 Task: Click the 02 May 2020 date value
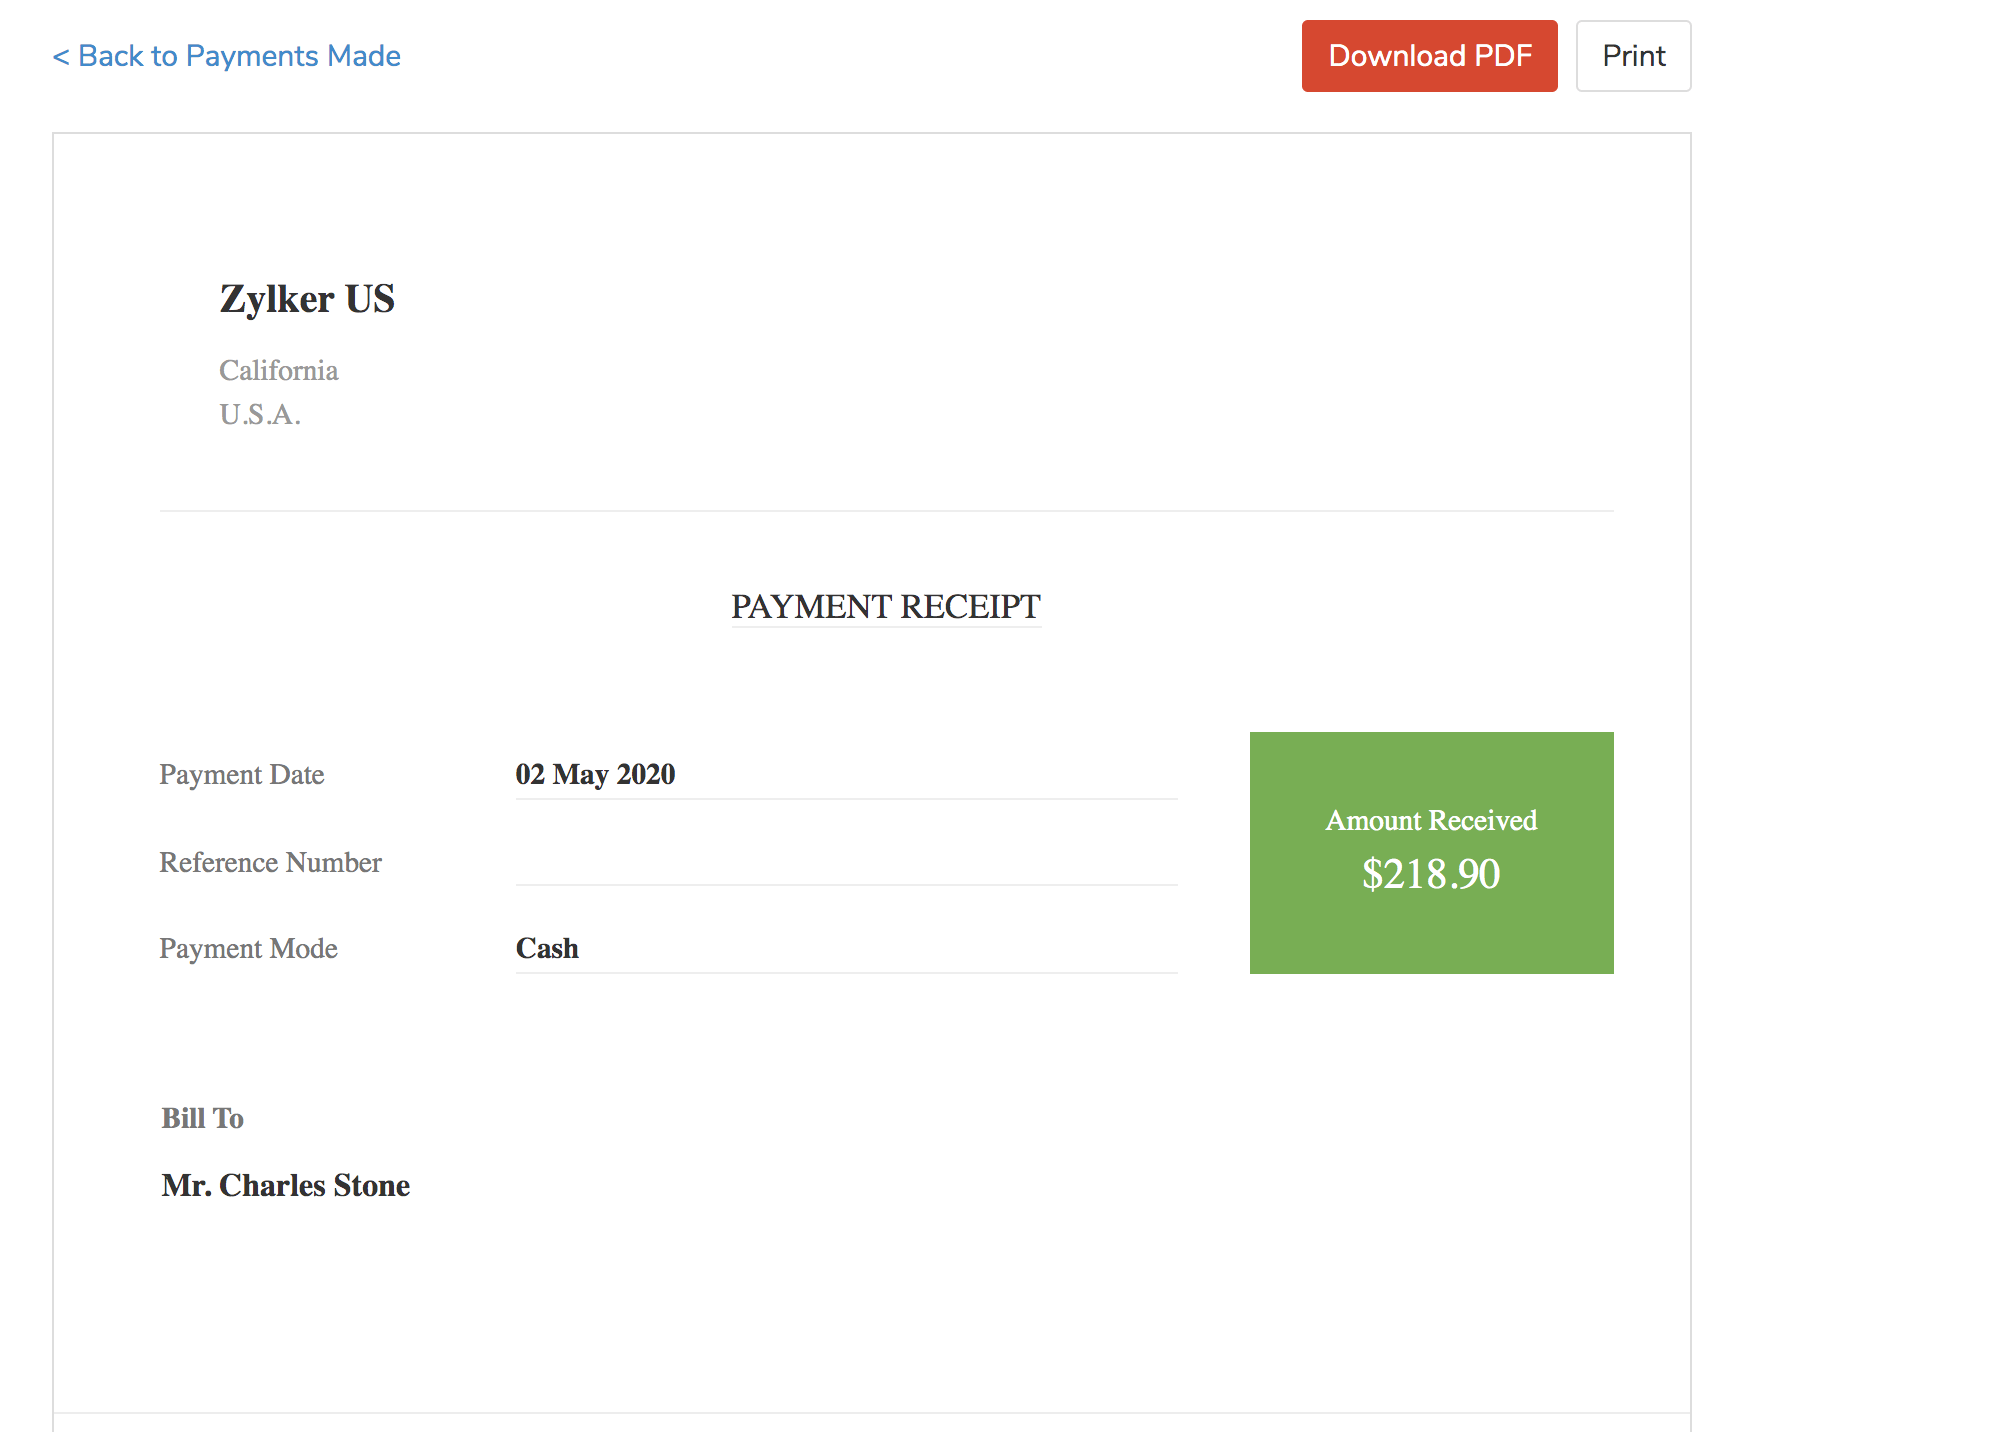tap(595, 775)
